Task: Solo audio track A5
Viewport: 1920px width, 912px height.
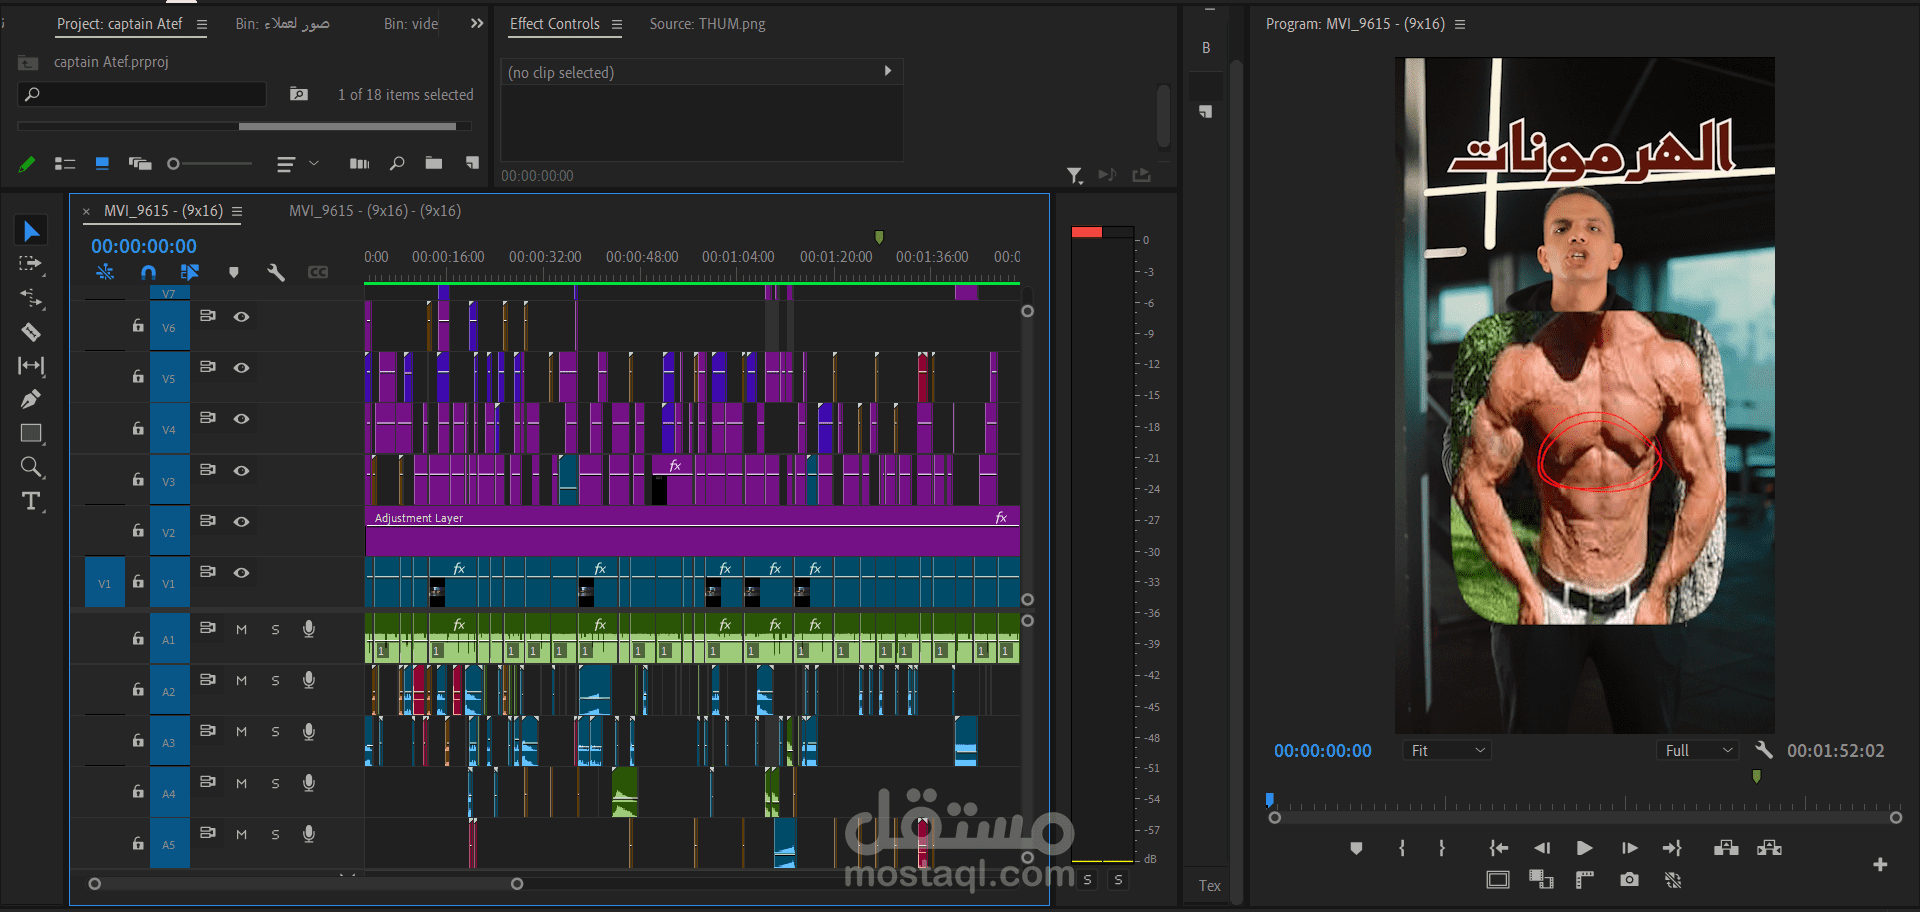Action: pos(276,835)
